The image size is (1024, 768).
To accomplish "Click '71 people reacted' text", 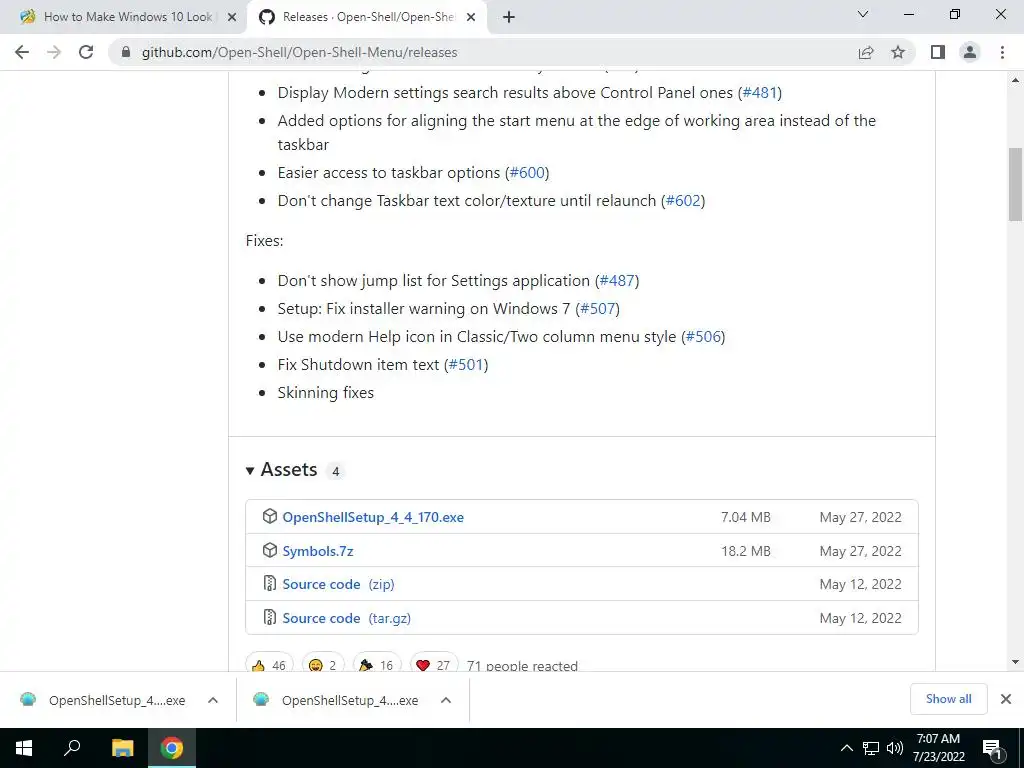I will (x=522, y=665).
